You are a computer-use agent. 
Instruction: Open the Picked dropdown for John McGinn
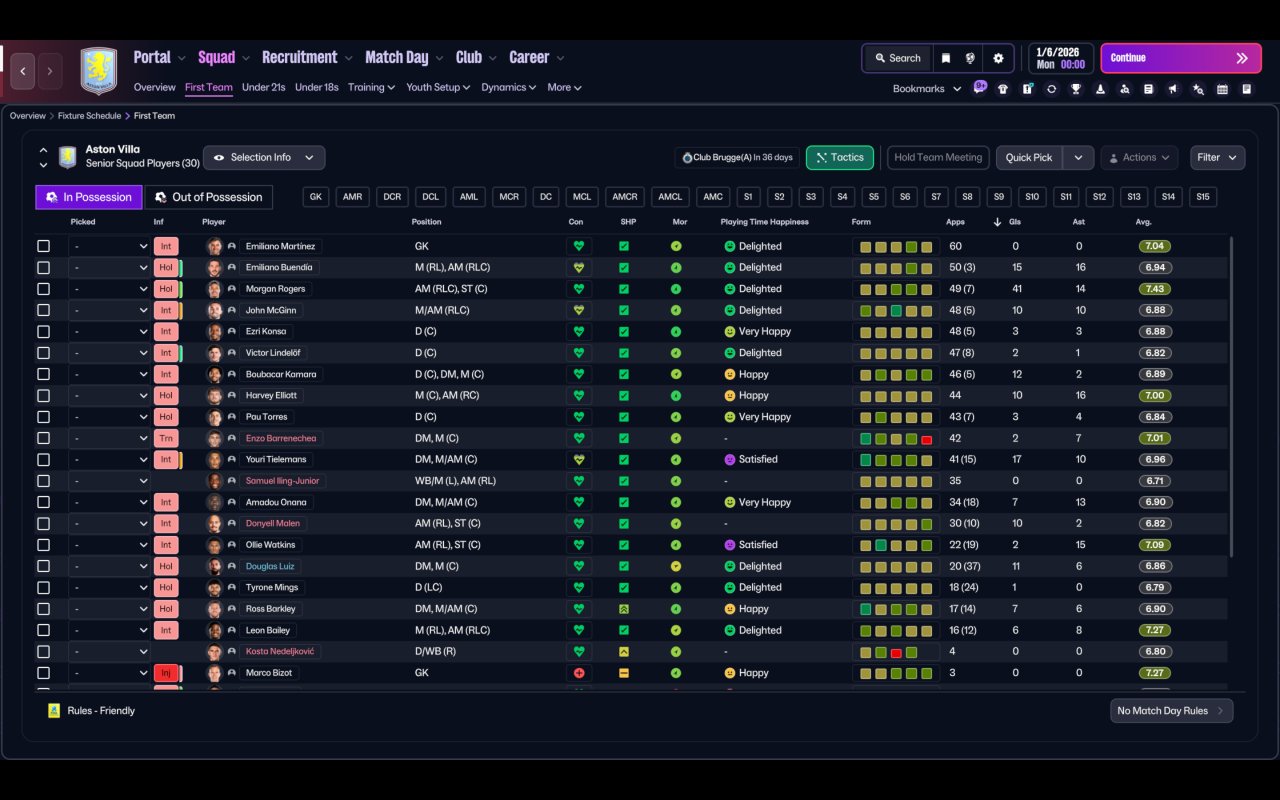pyautogui.click(x=109, y=310)
